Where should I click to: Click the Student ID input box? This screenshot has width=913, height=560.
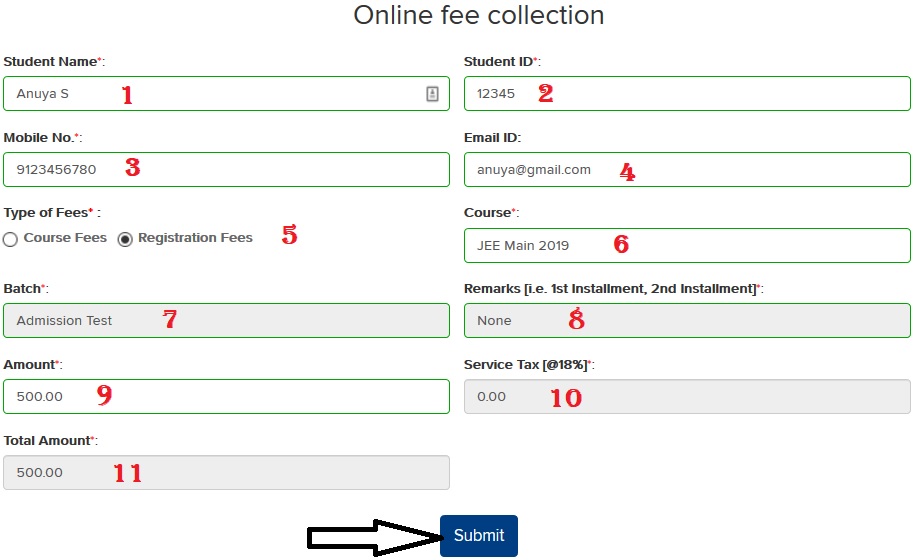(x=687, y=94)
